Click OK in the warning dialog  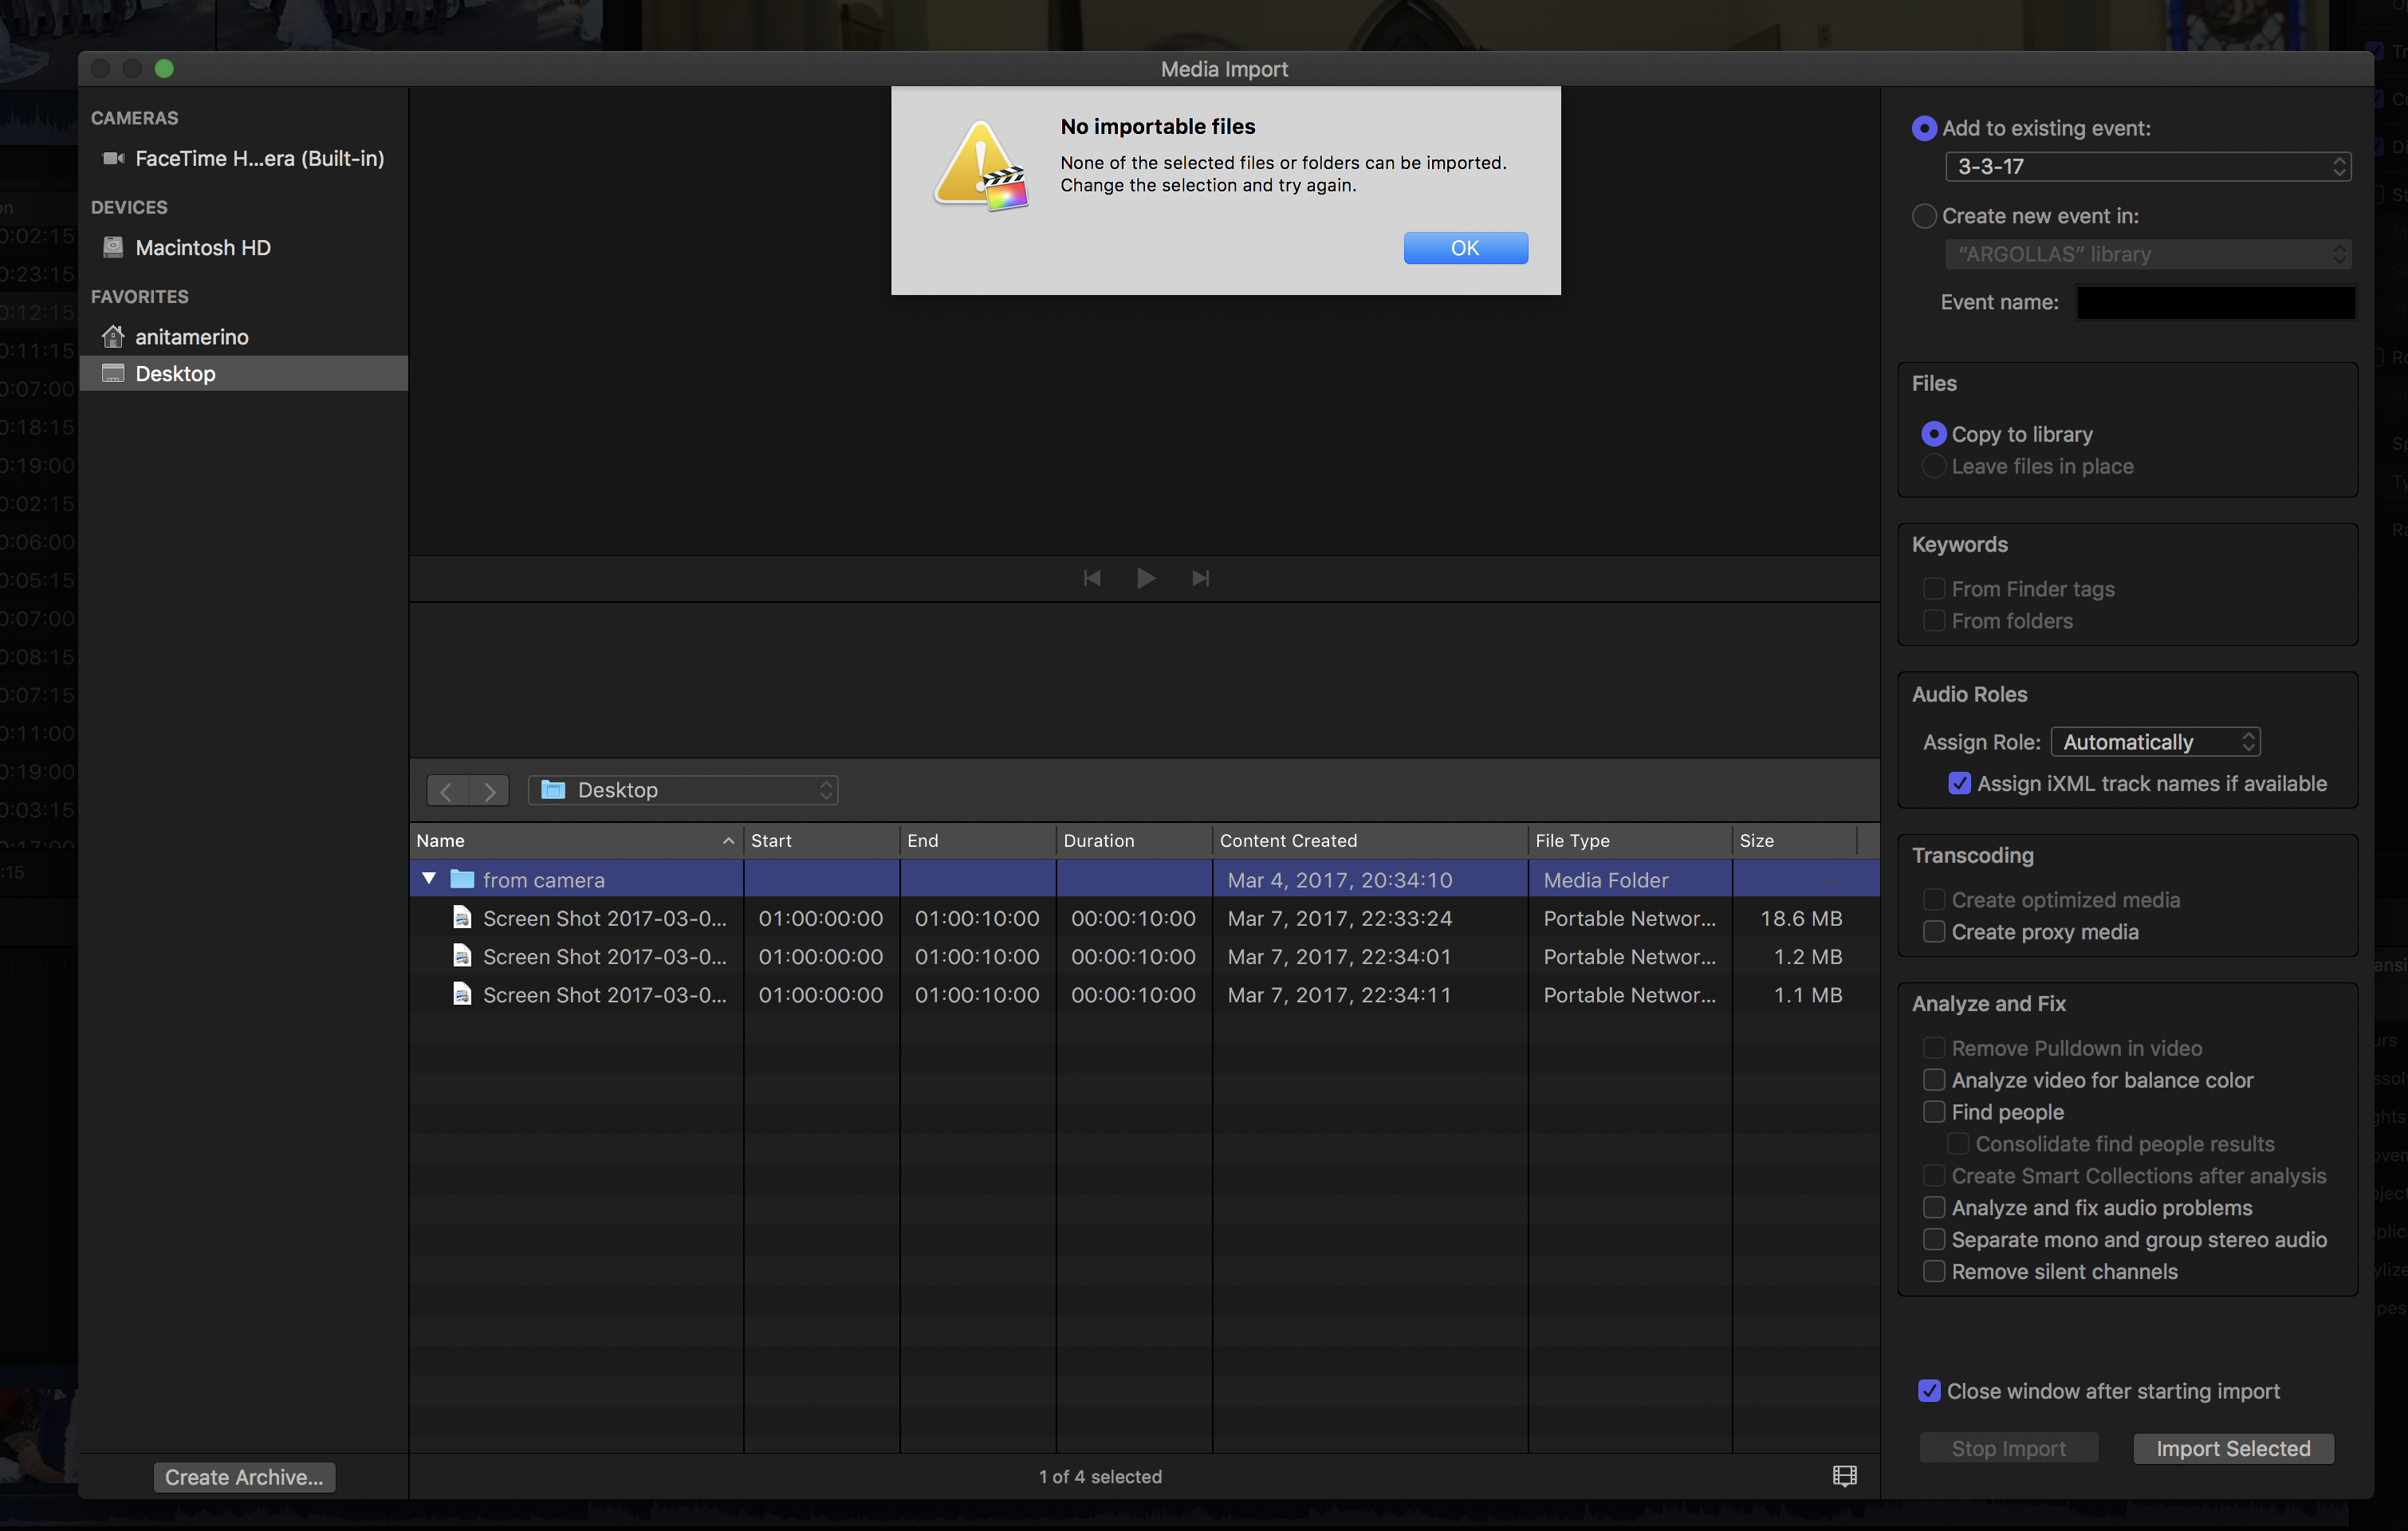tap(1465, 248)
